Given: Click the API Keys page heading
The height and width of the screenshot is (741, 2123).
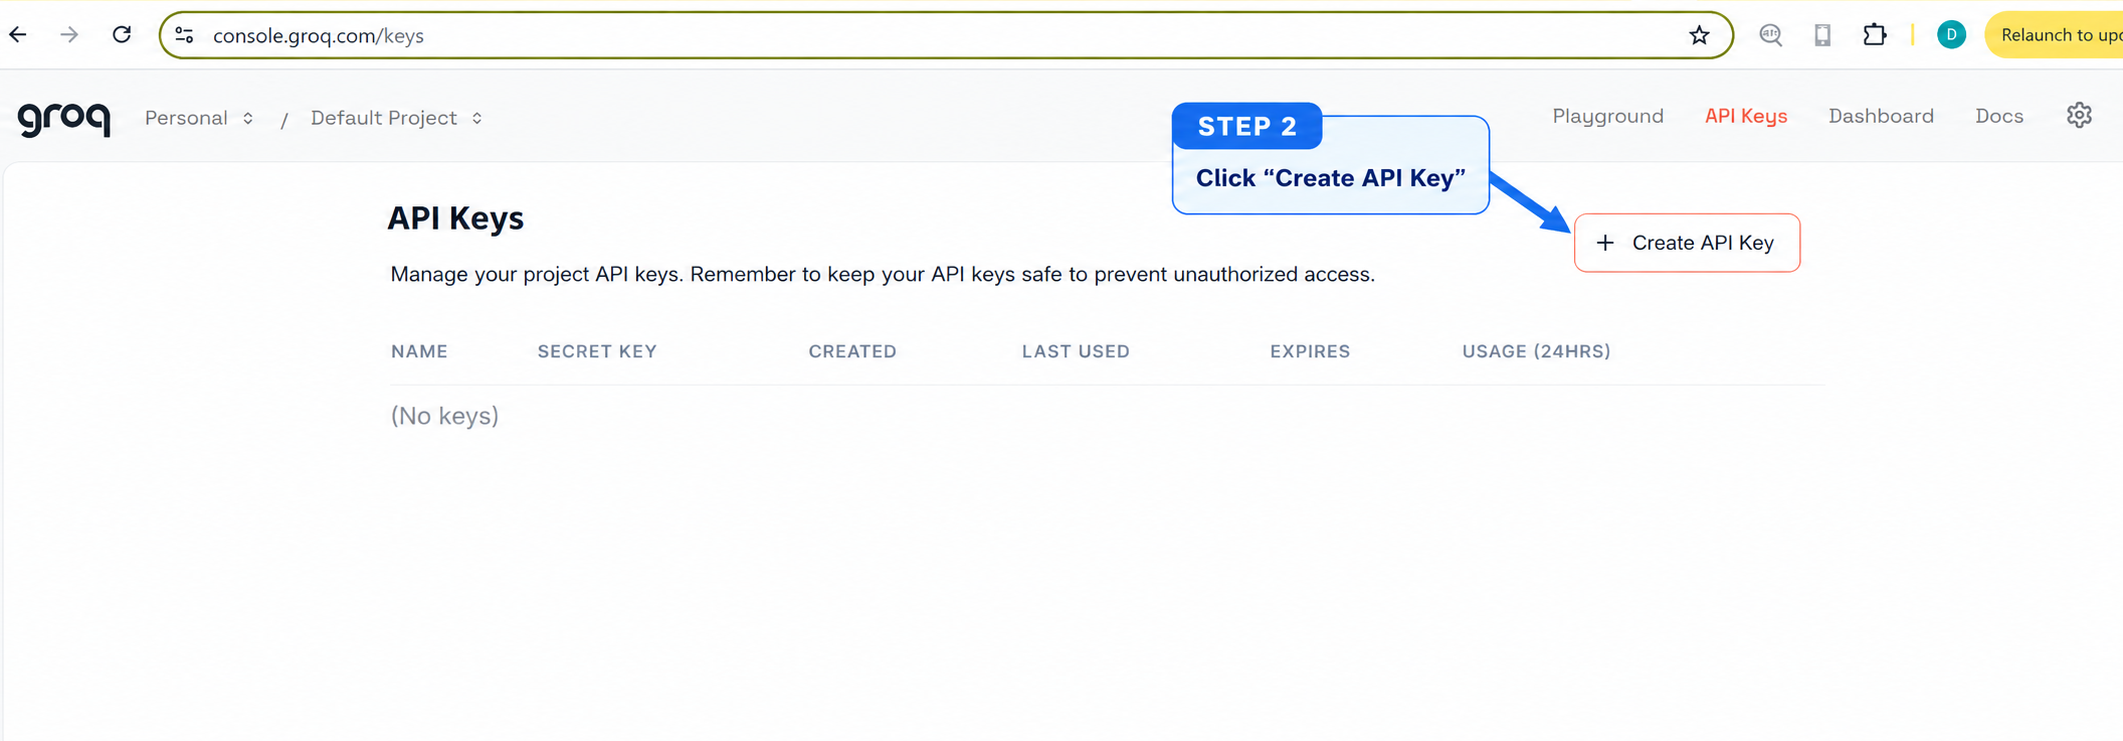Looking at the screenshot, I should (x=456, y=218).
